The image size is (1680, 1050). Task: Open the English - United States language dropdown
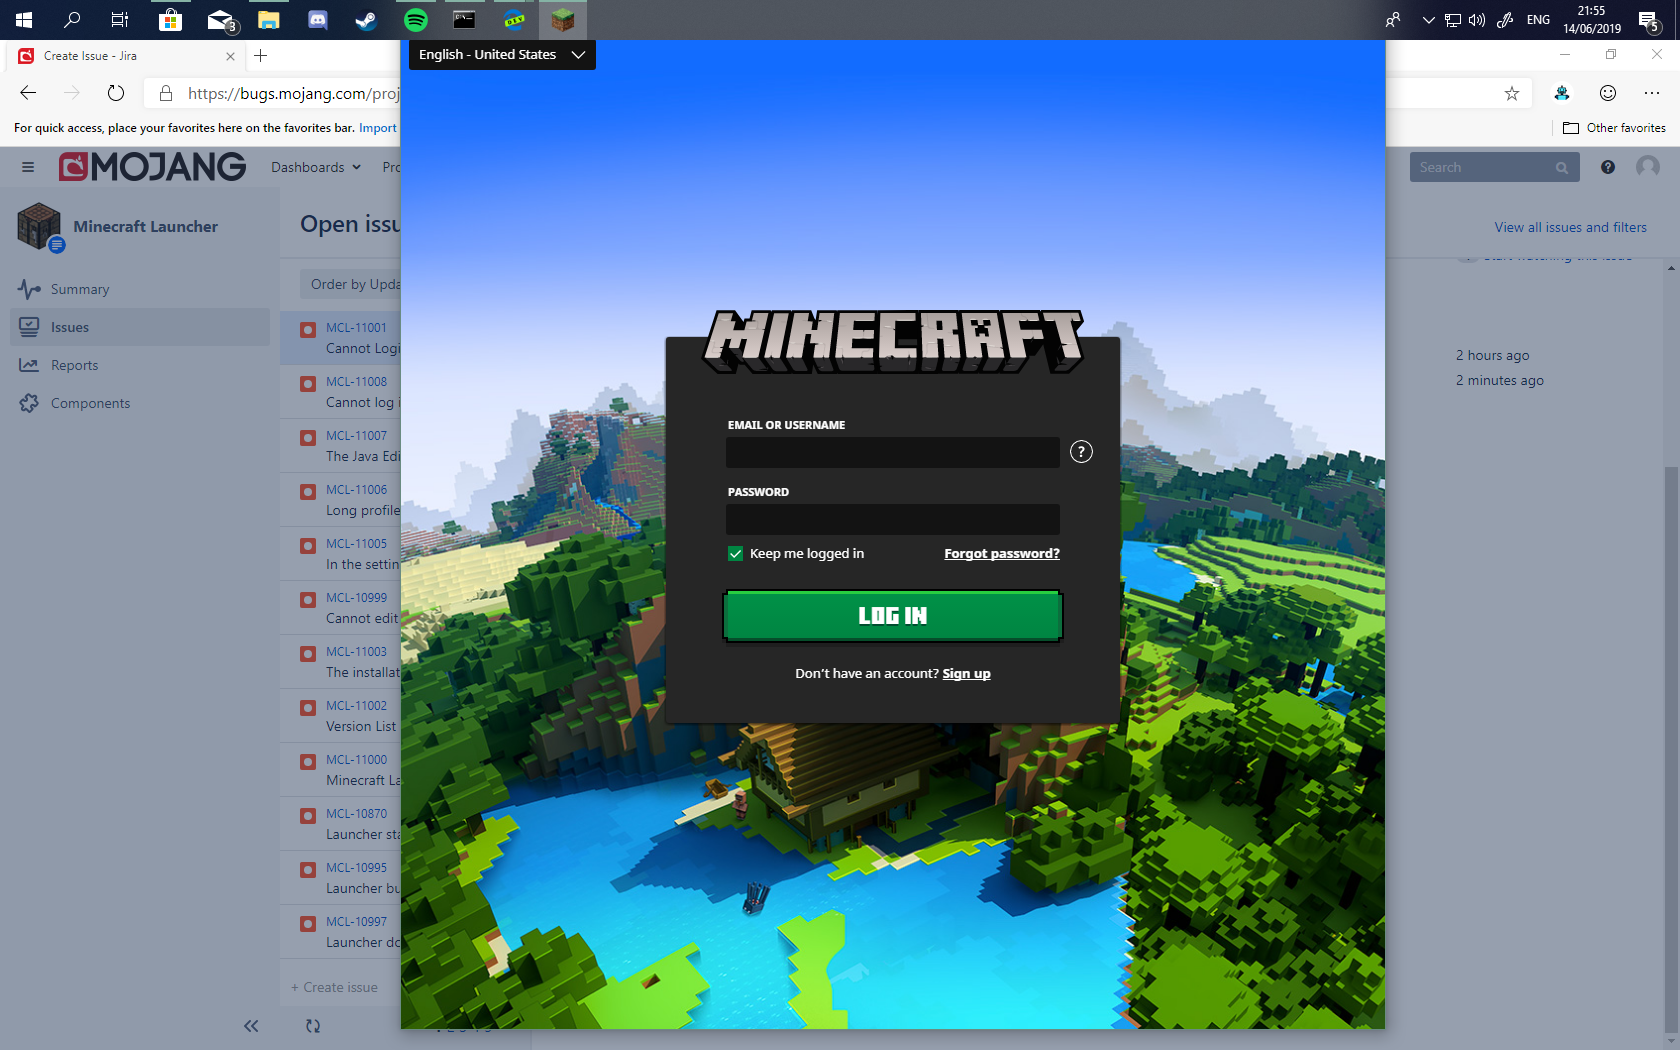pos(502,55)
